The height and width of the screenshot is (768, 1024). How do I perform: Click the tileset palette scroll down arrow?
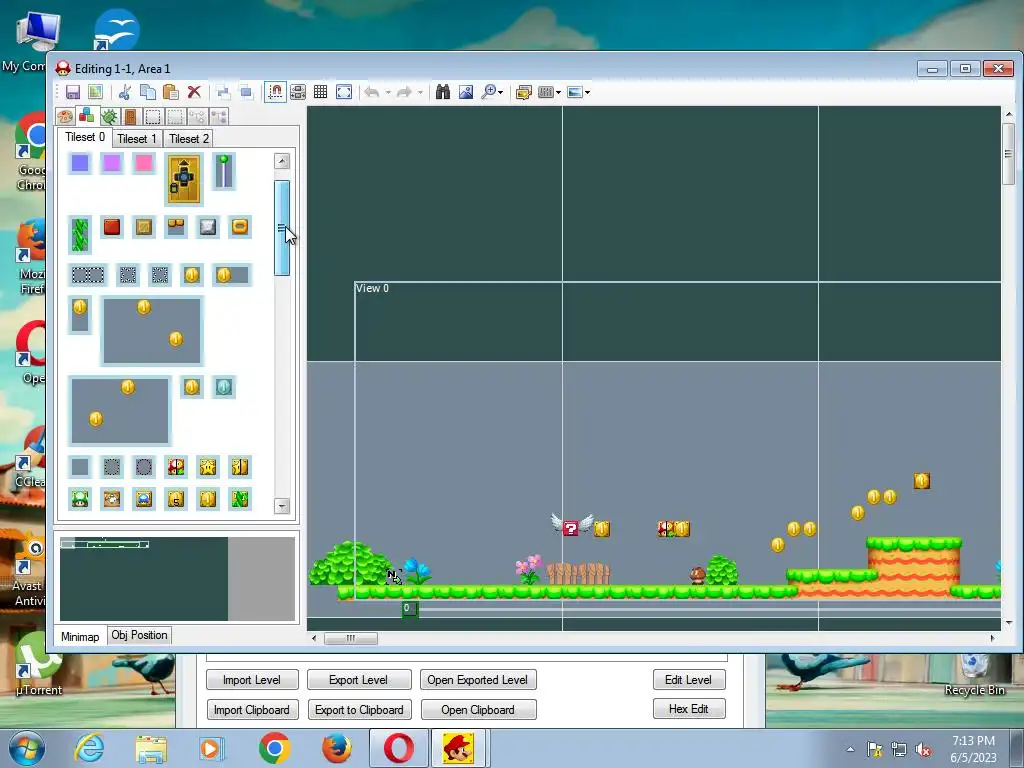281,506
